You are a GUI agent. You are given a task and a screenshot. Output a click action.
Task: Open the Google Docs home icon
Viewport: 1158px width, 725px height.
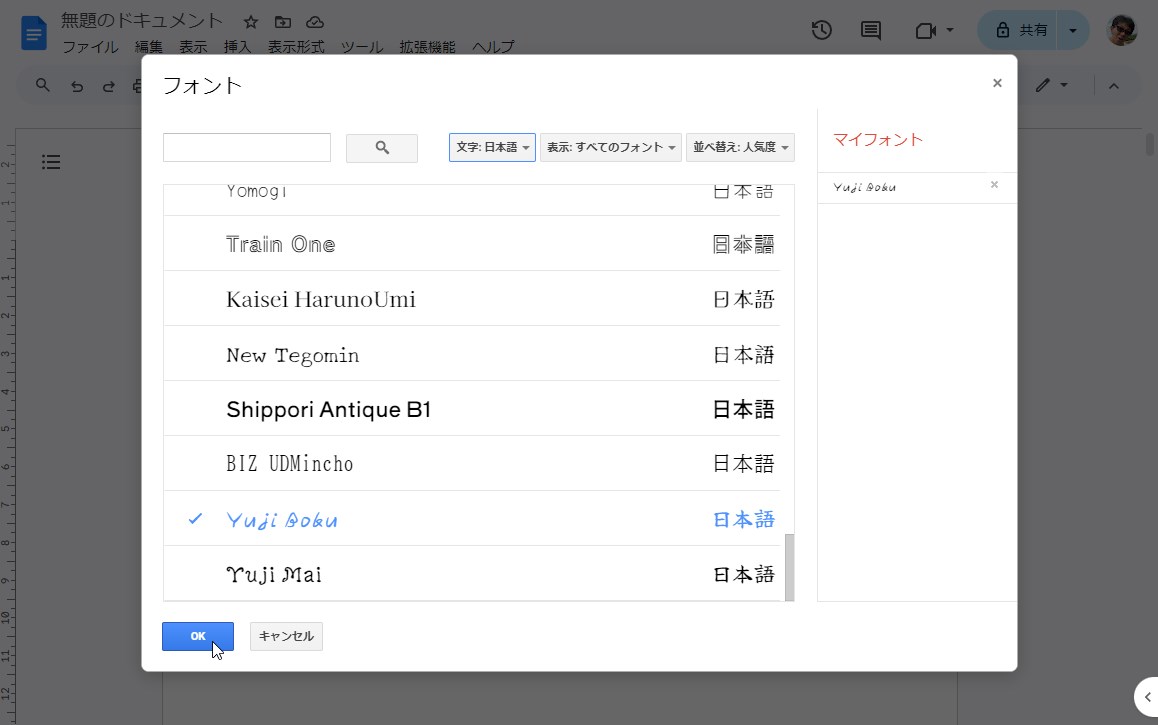coord(34,34)
